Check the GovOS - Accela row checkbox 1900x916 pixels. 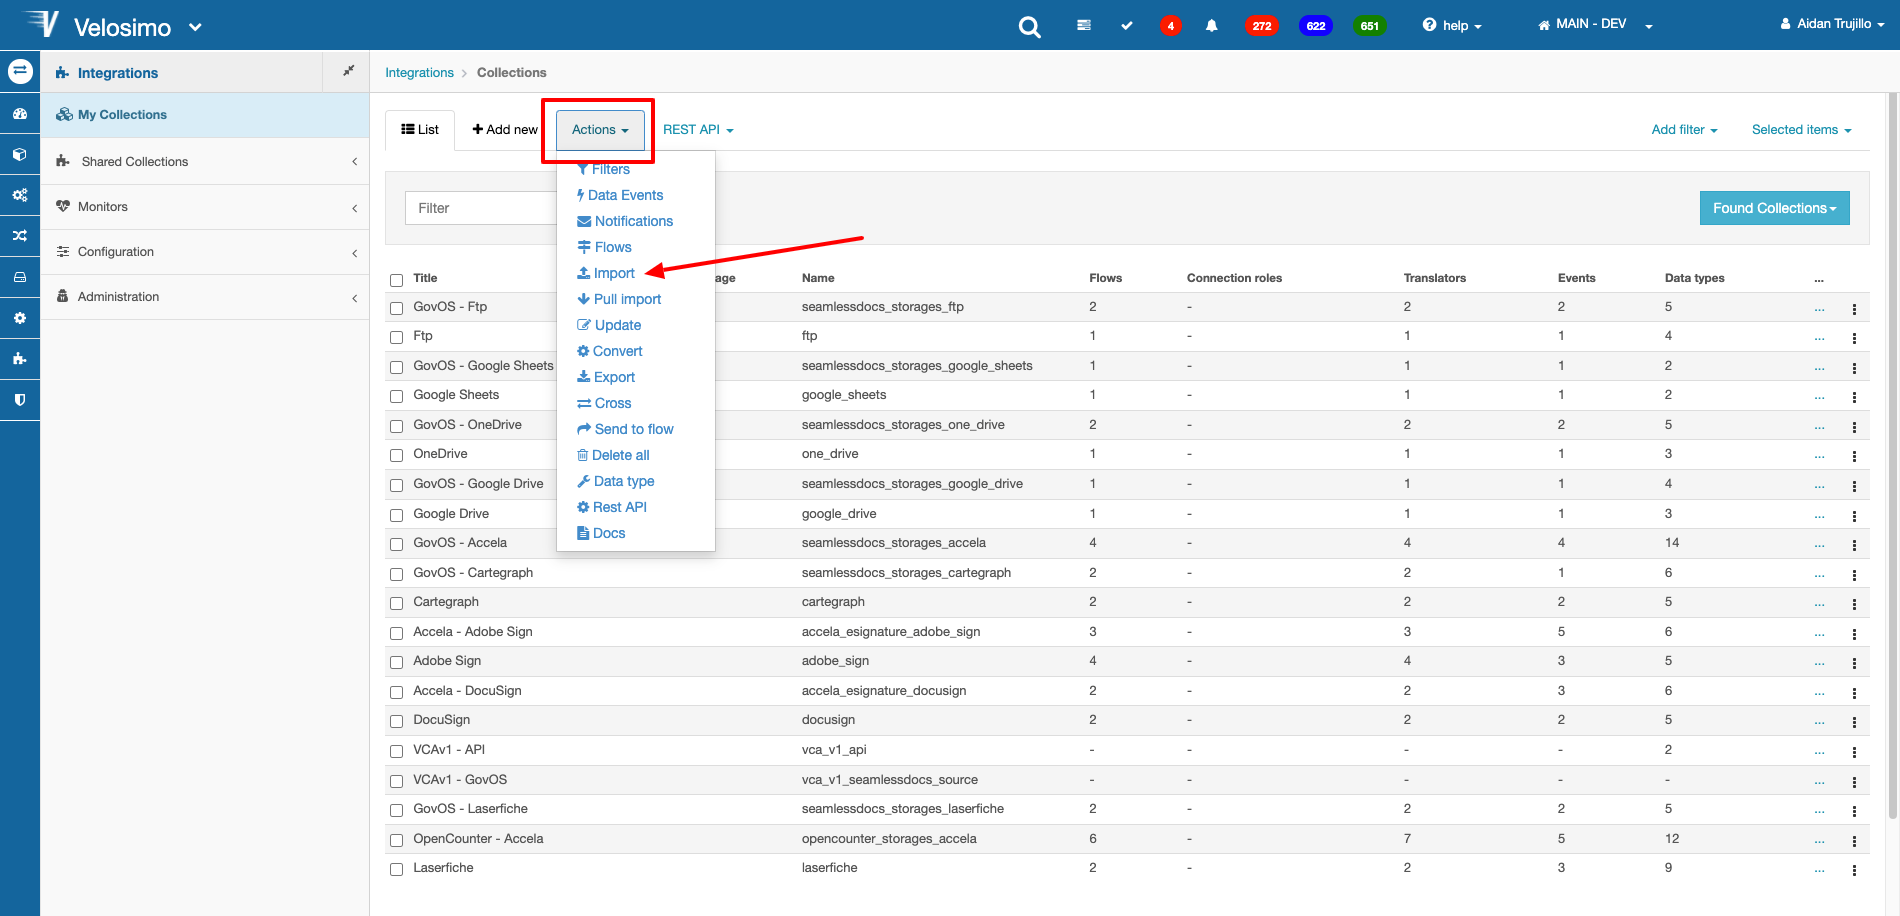click(396, 545)
